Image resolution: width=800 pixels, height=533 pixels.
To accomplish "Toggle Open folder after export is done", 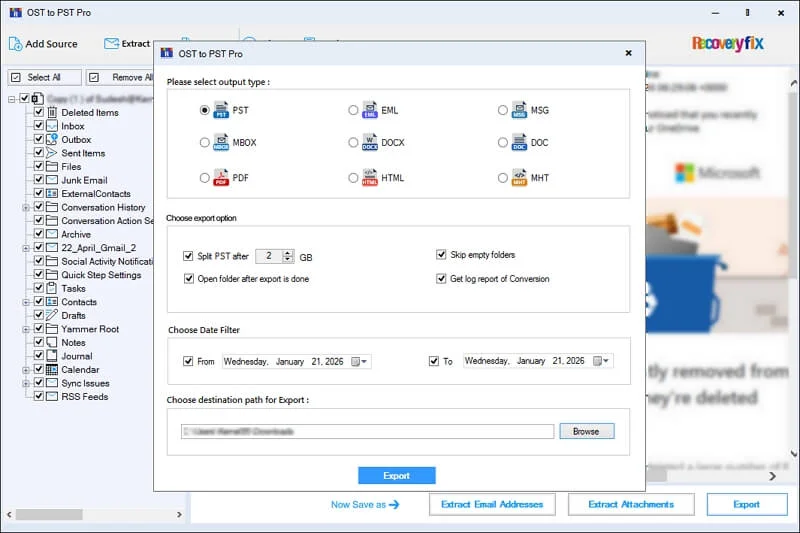I will point(189,278).
